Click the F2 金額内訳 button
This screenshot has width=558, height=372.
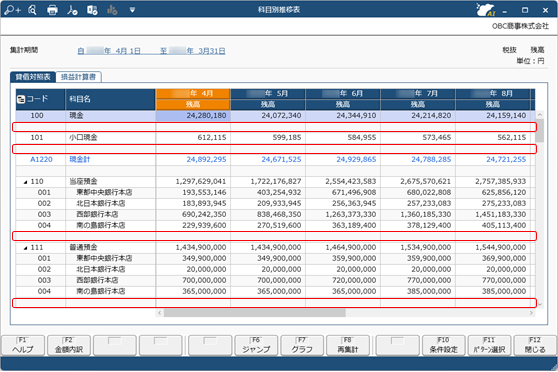pyautogui.click(x=69, y=345)
